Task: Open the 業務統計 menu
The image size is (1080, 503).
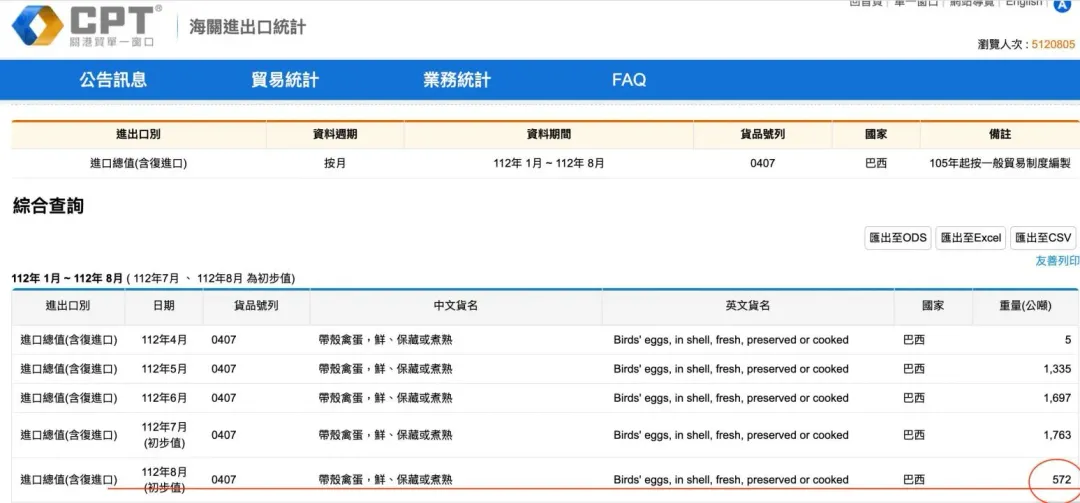Action: 457,80
